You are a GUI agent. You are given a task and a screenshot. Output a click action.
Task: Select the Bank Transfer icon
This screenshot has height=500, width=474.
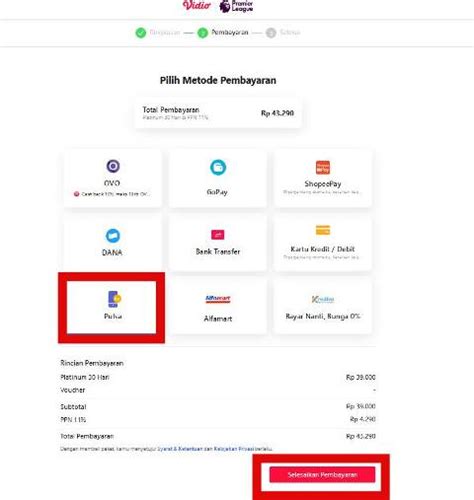tap(218, 235)
